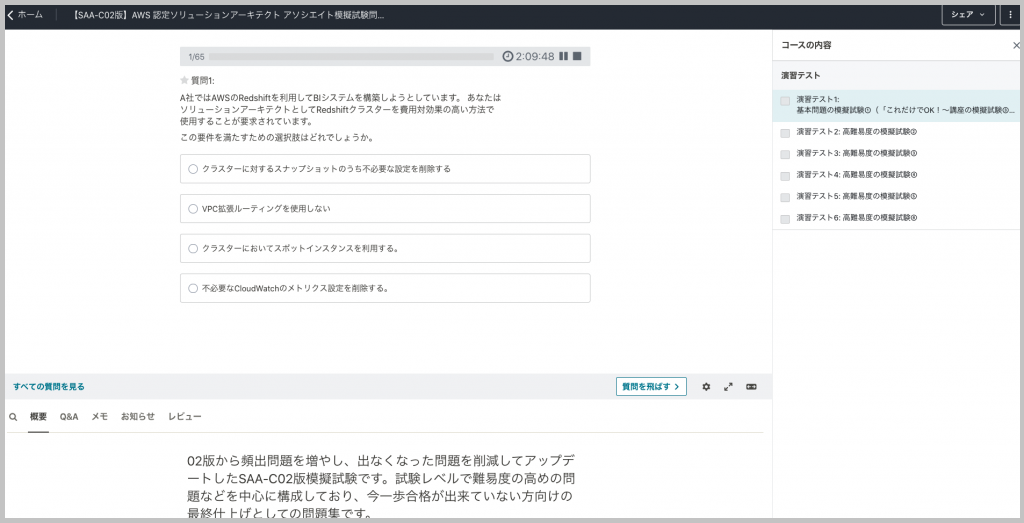Open the settings gear below the question
1024x523 pixels.
706,387
